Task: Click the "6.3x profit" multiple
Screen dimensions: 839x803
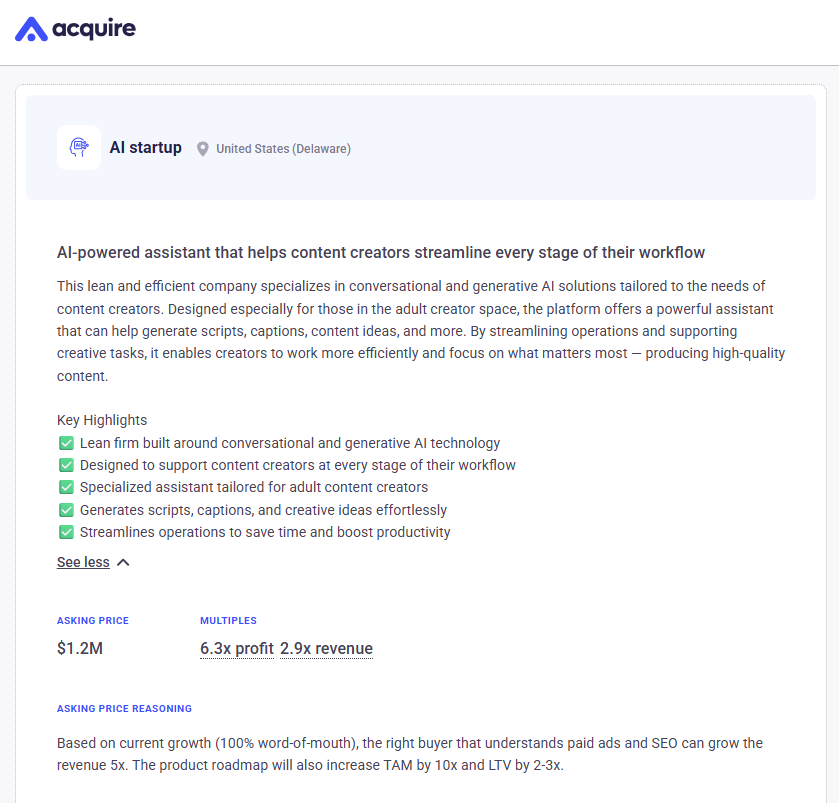Action: pyautogui.click(x=237, y=648)
